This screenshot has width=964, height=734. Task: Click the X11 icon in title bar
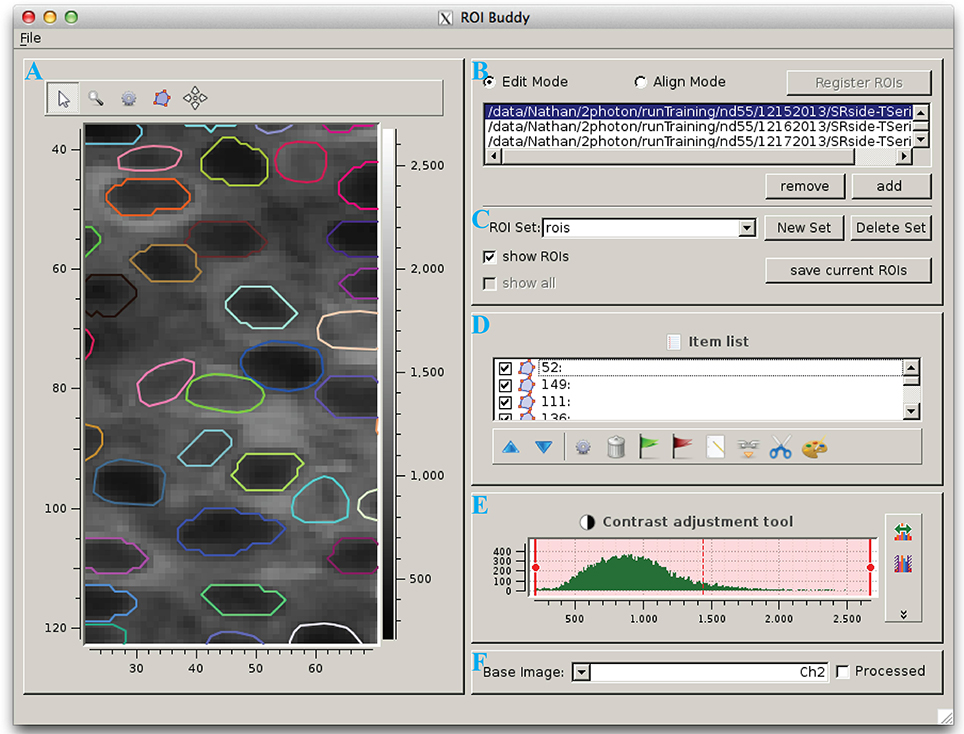(x=446, y=18)
